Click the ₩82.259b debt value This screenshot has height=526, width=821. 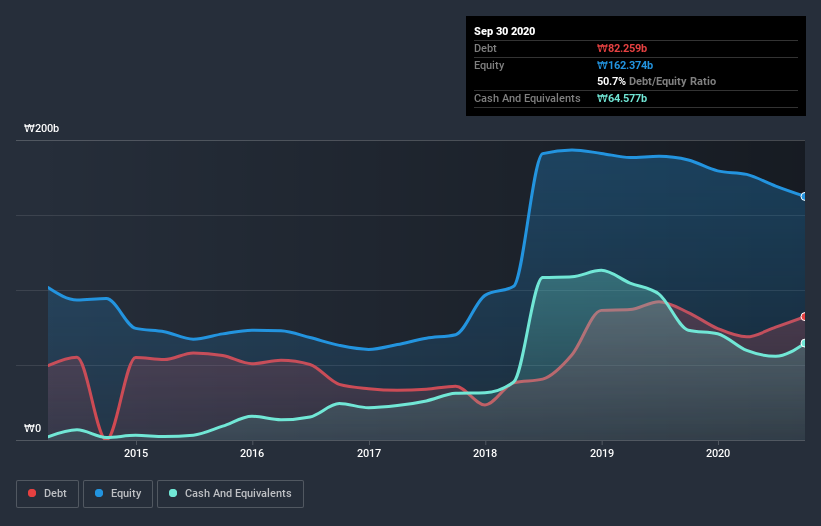pos(622,49)
